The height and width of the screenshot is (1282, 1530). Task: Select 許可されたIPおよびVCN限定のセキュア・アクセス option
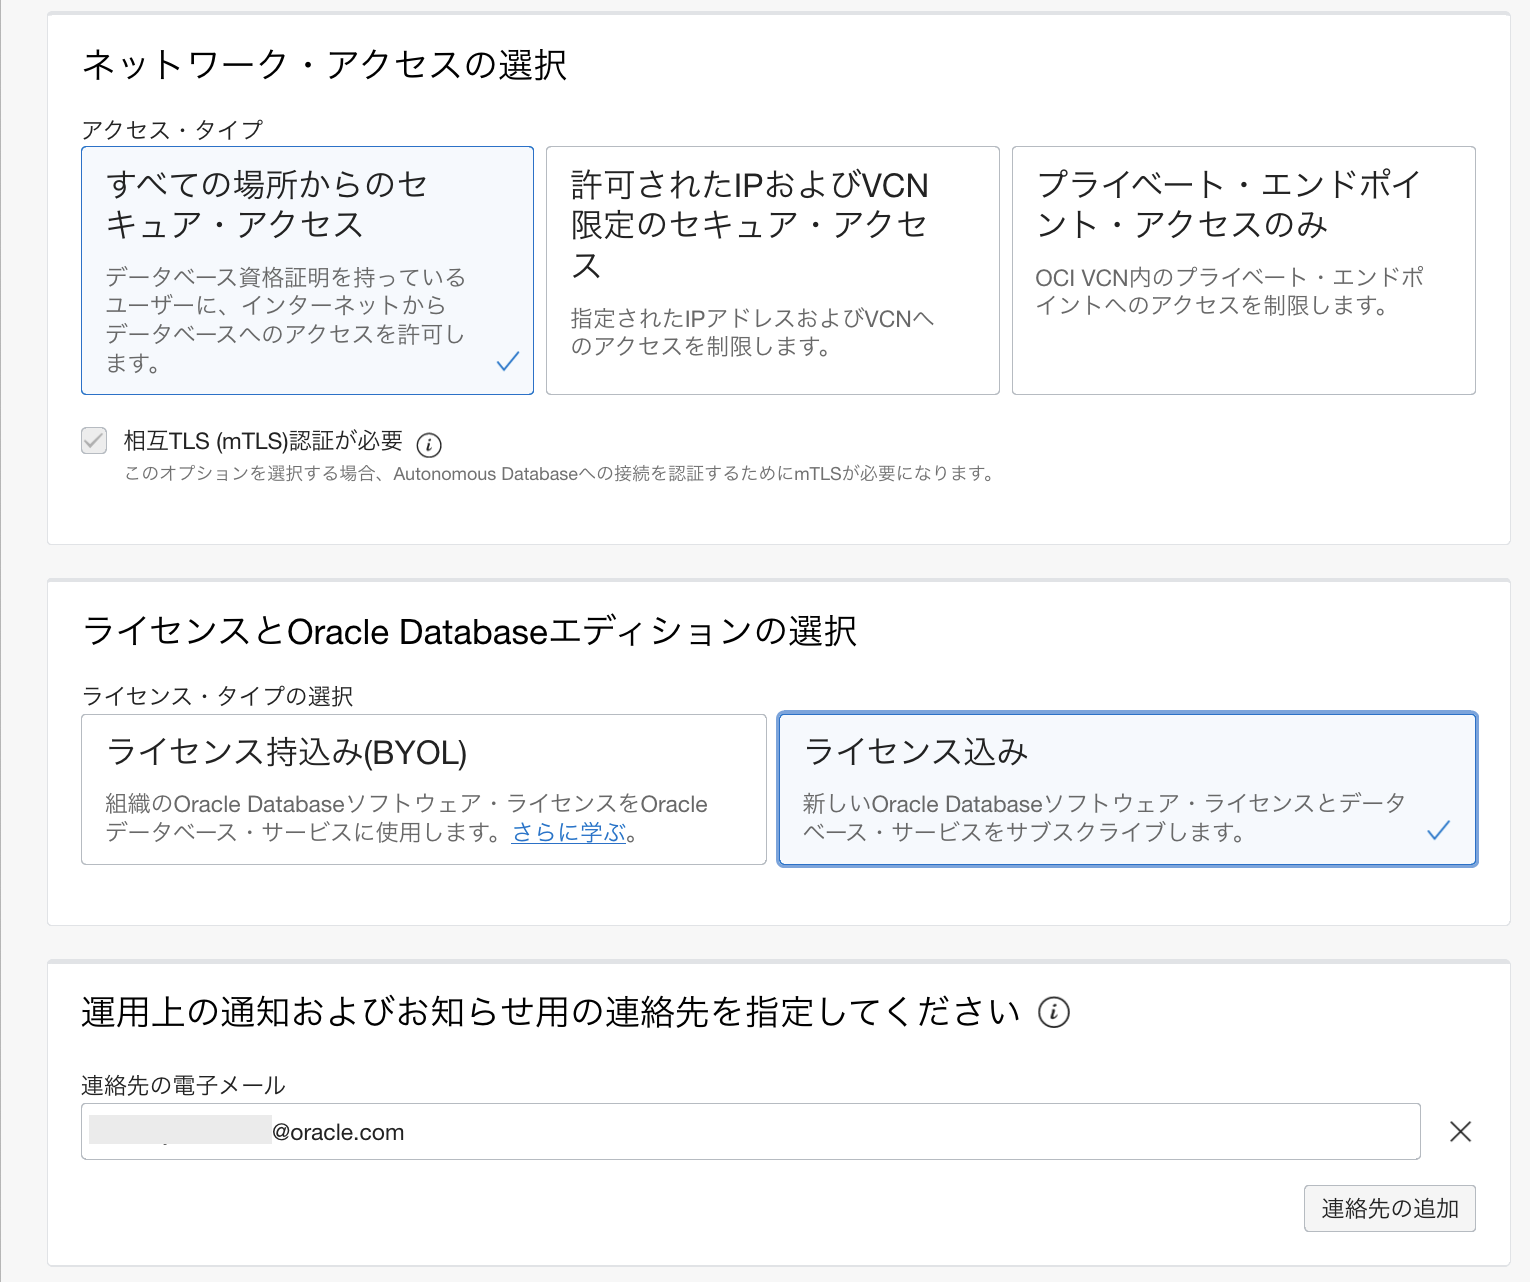tap(772, 270)
